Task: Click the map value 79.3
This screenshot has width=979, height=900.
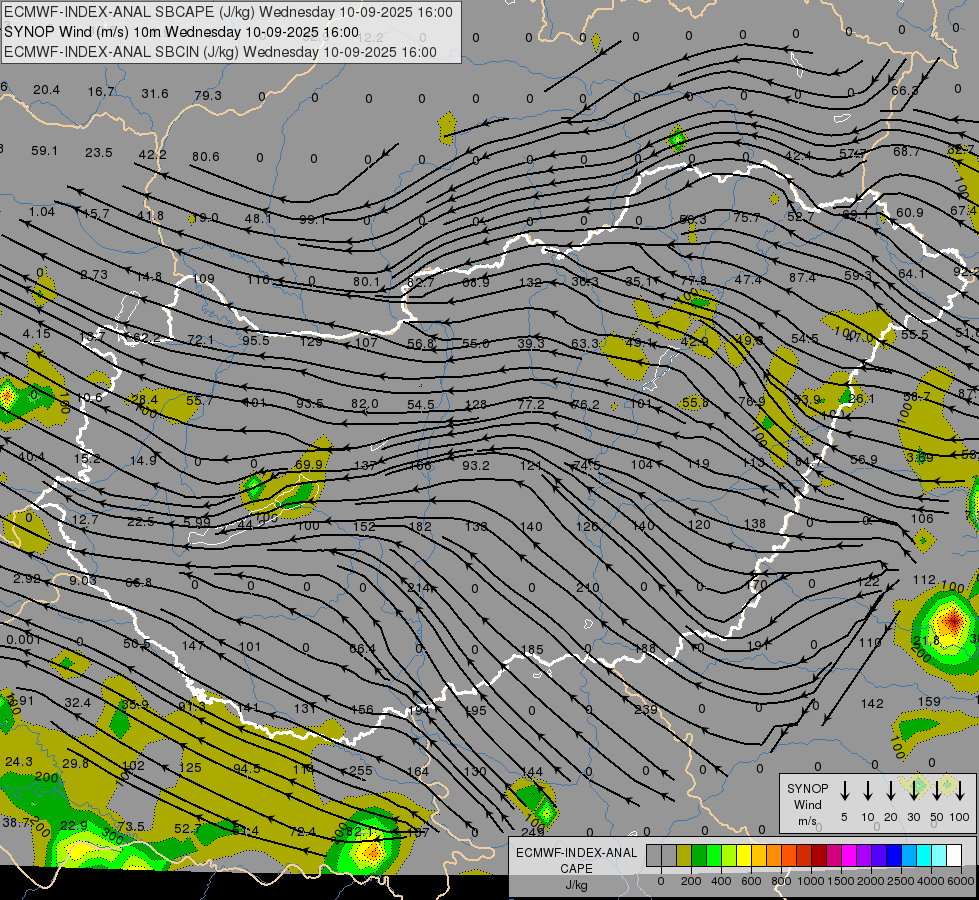Action: (208, 96)
